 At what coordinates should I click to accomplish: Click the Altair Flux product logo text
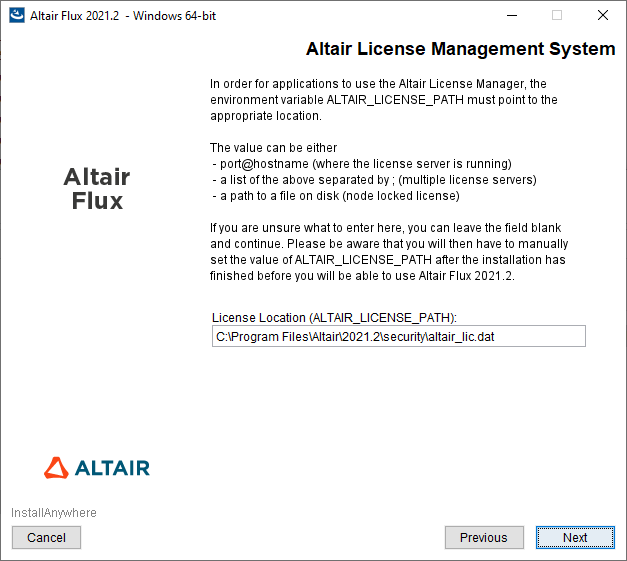point(97,188)
